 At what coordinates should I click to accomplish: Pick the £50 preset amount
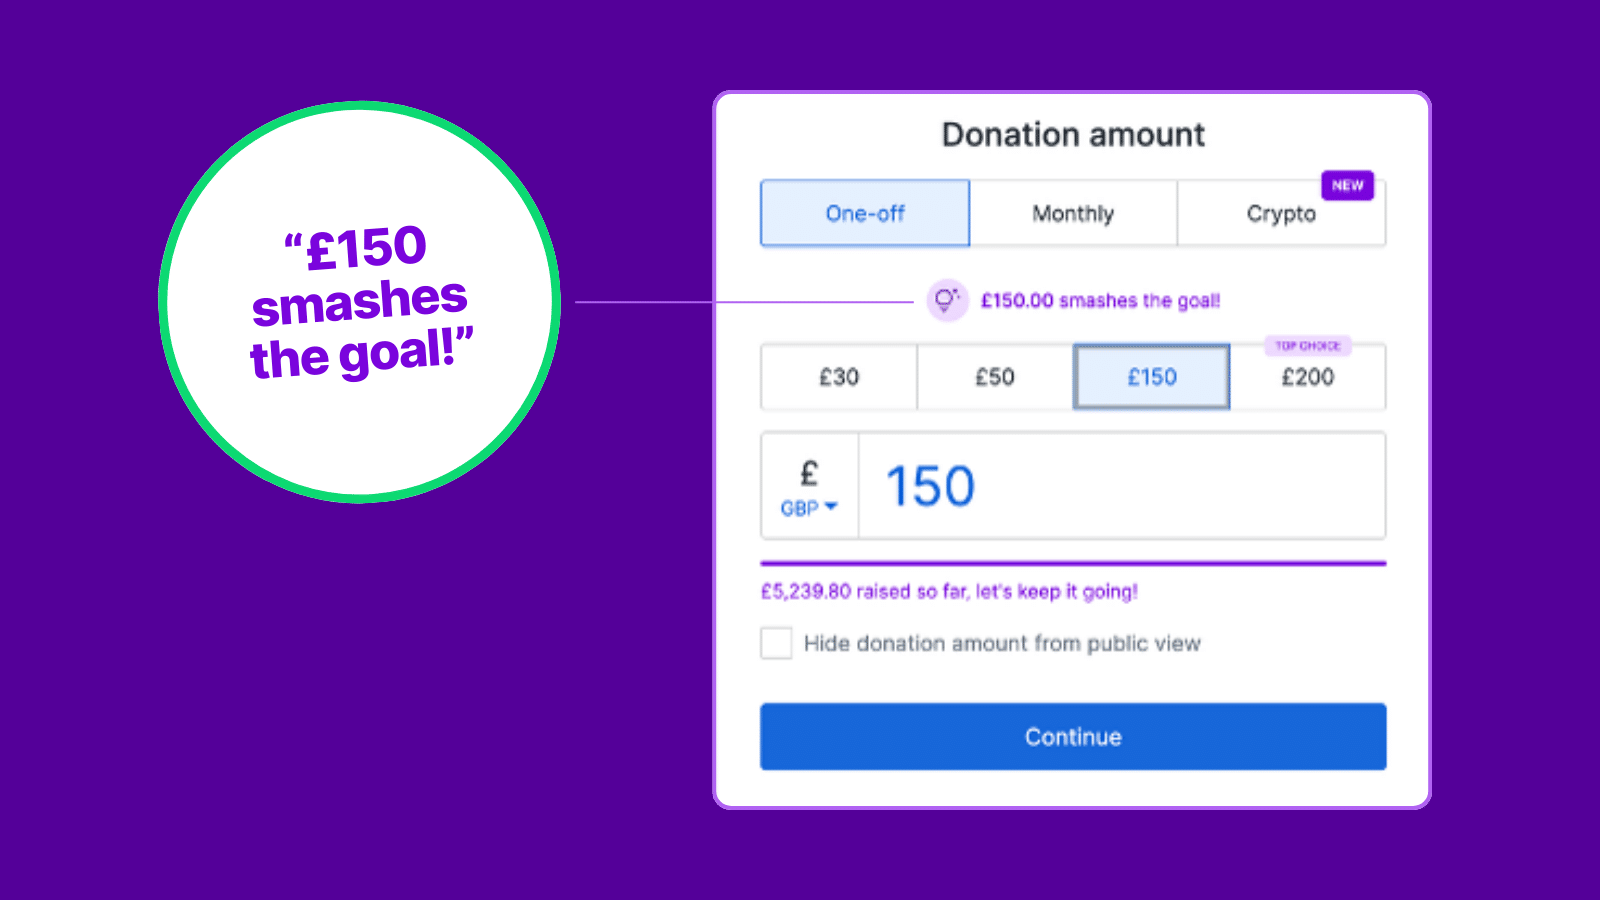(994, 377)
